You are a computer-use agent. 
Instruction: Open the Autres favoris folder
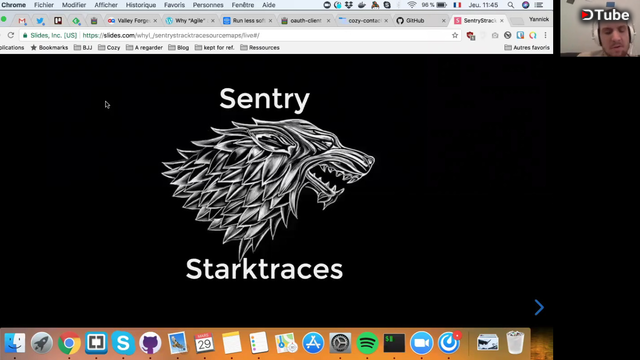tap(527, 47)
